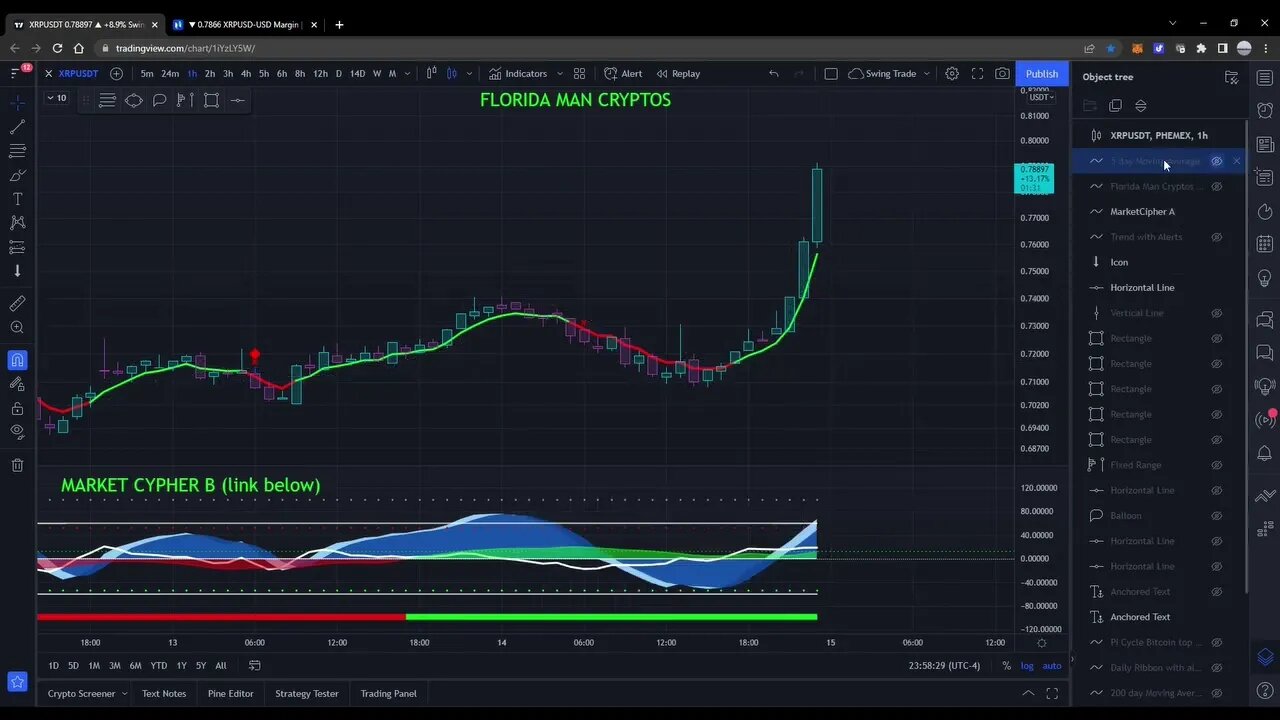Click the XRPUSDT symbol search field
Screen dimensions: 1280x720
78,73
